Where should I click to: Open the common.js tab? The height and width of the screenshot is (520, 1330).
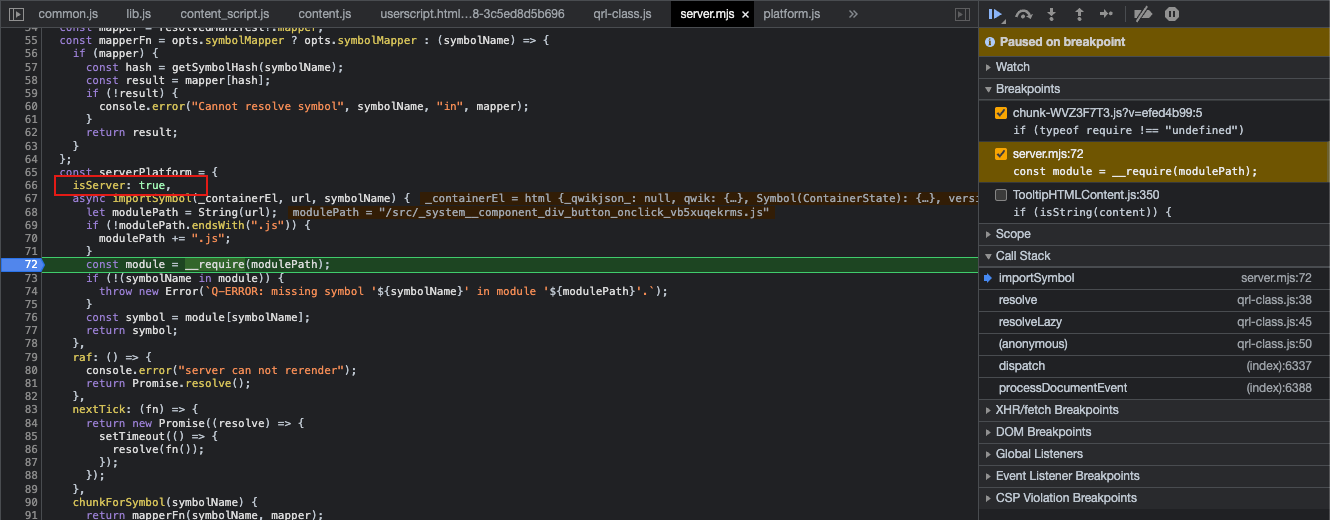66,14
